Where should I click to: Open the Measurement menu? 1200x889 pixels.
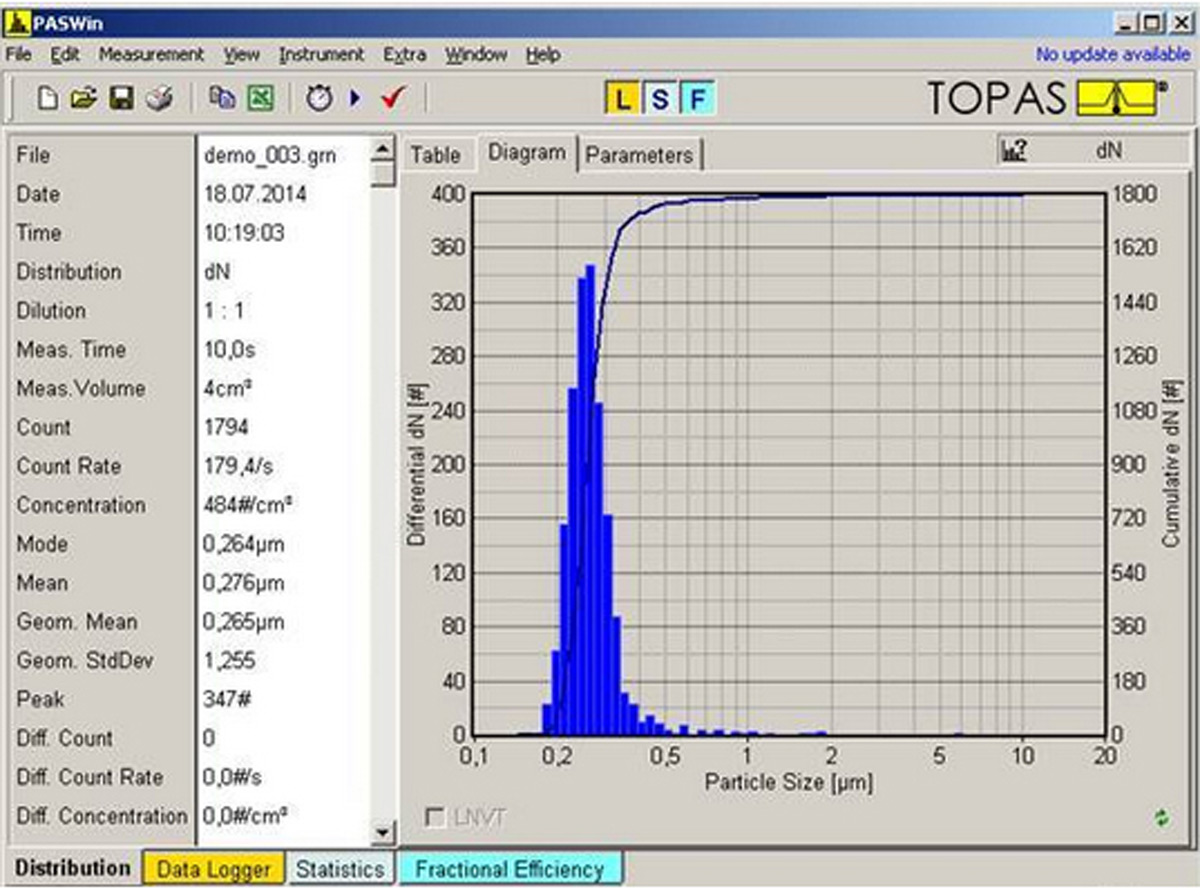tap(152, 55)
